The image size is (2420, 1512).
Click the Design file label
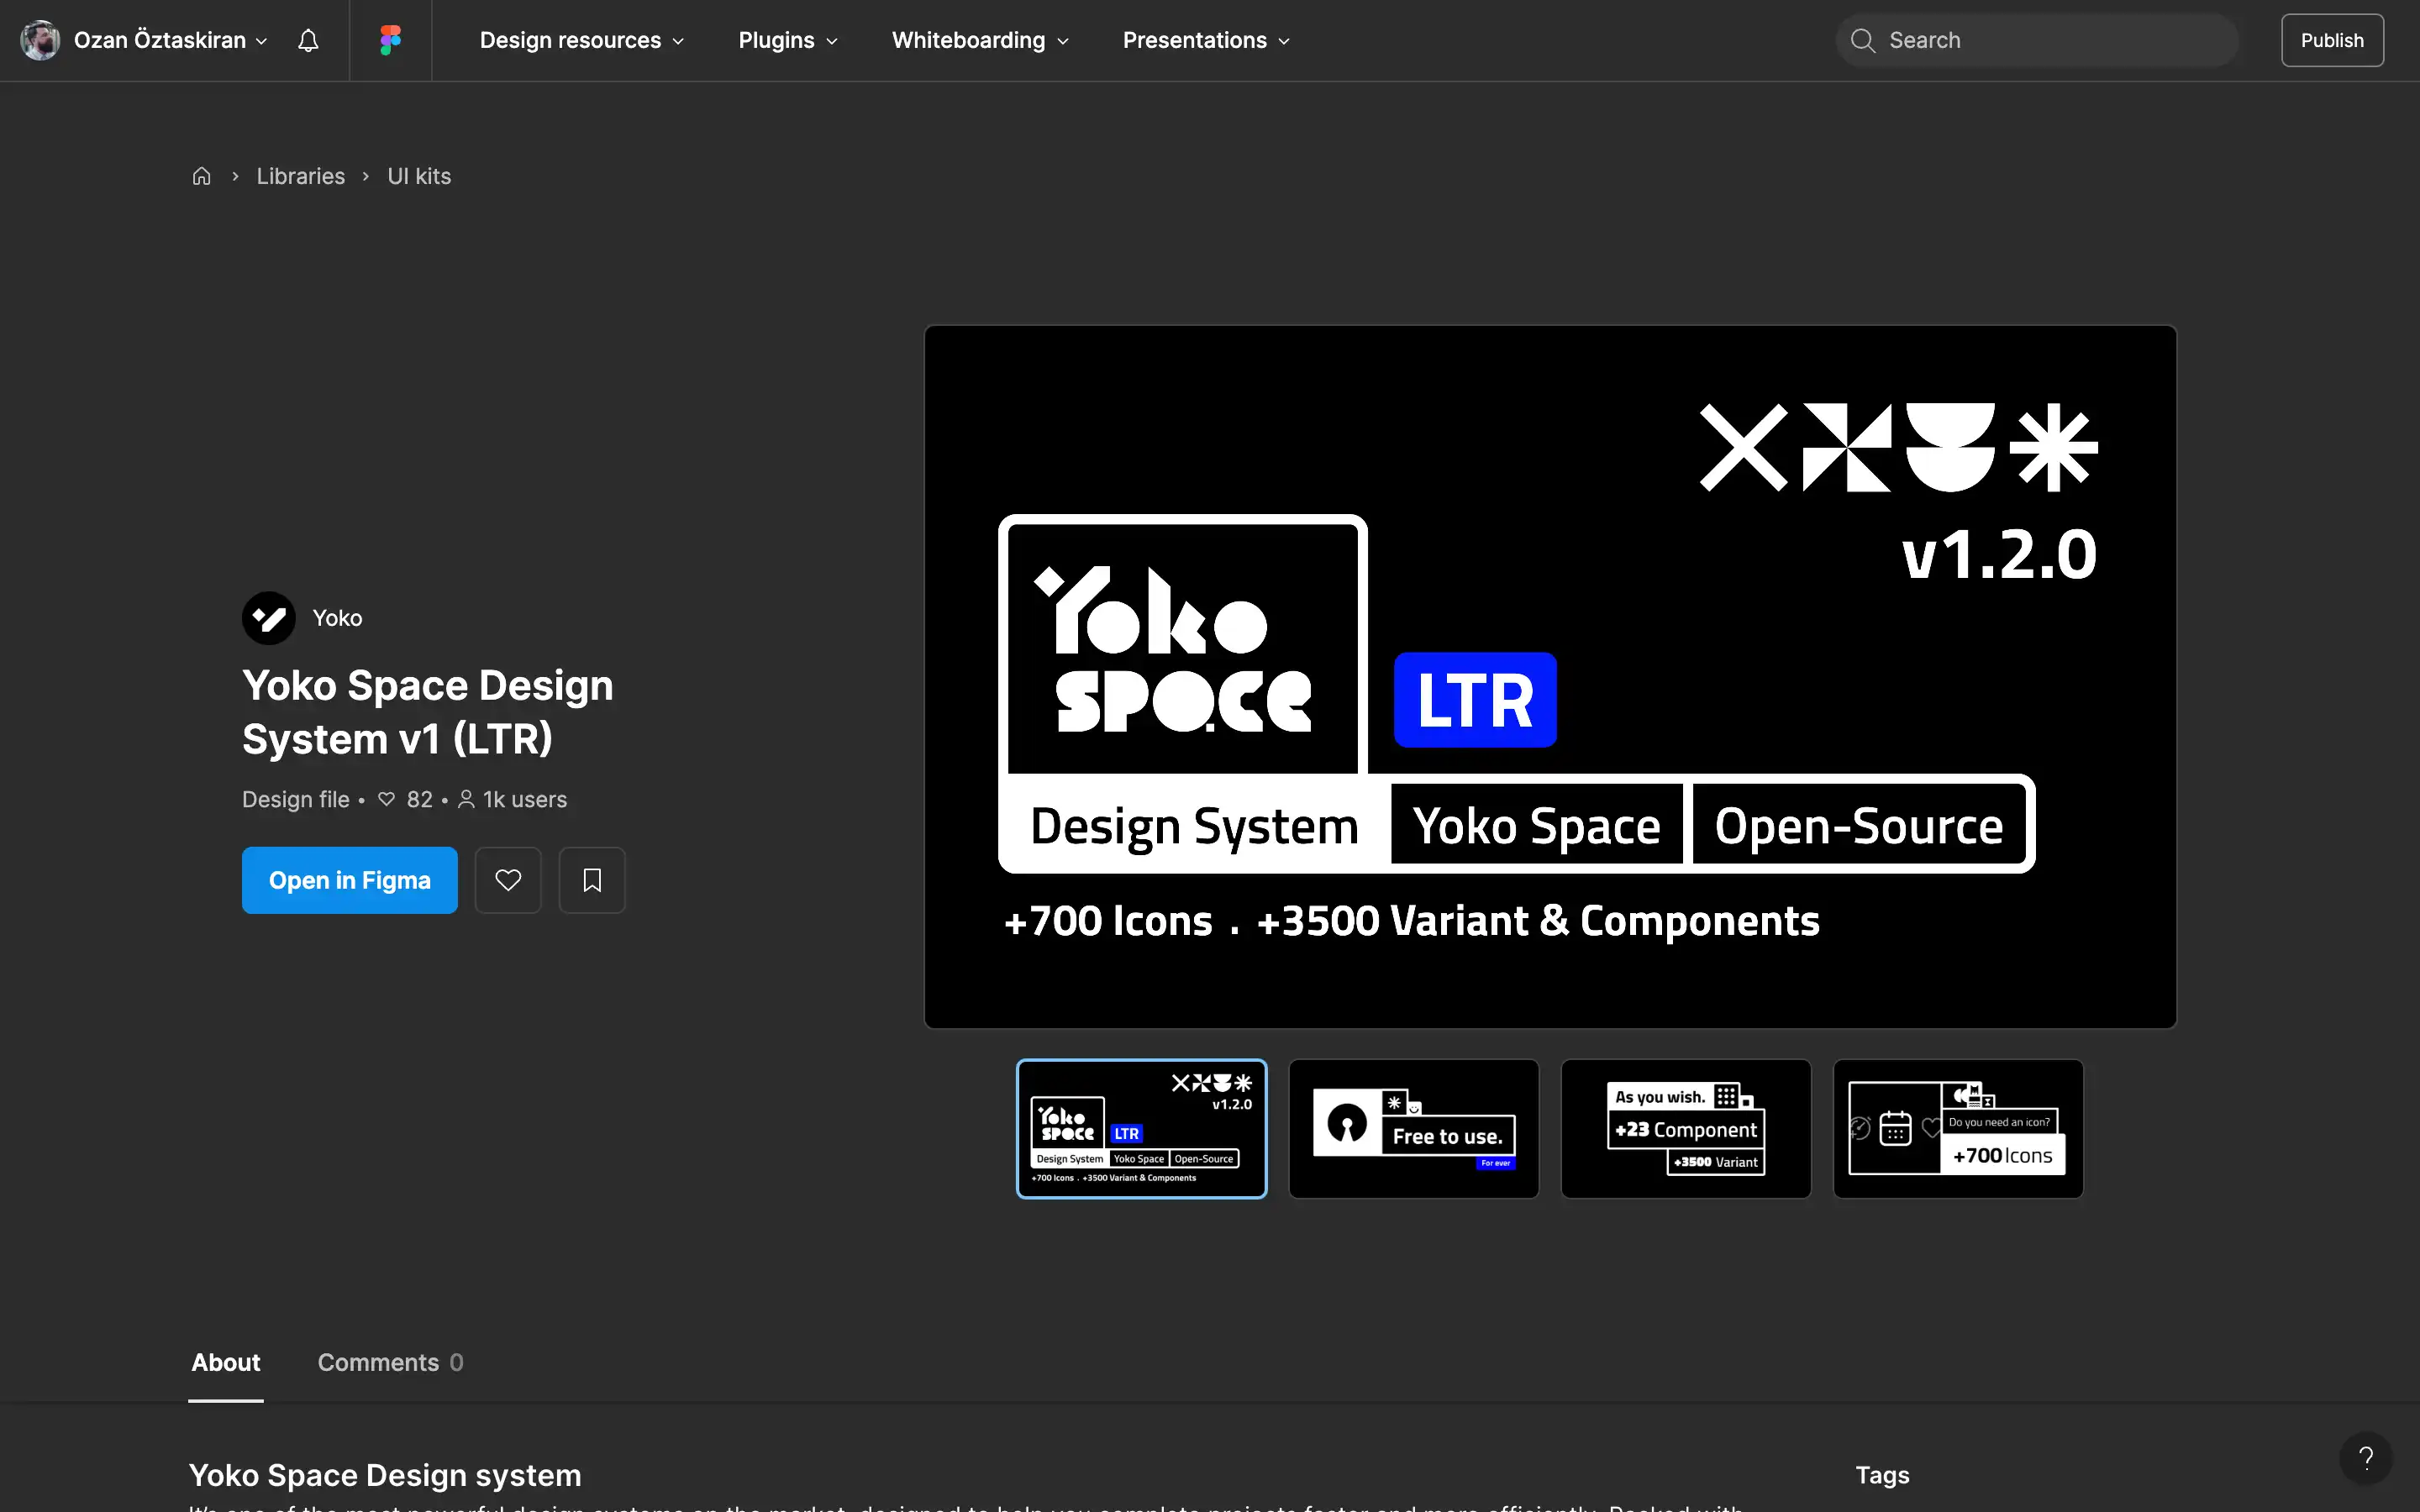296,800
